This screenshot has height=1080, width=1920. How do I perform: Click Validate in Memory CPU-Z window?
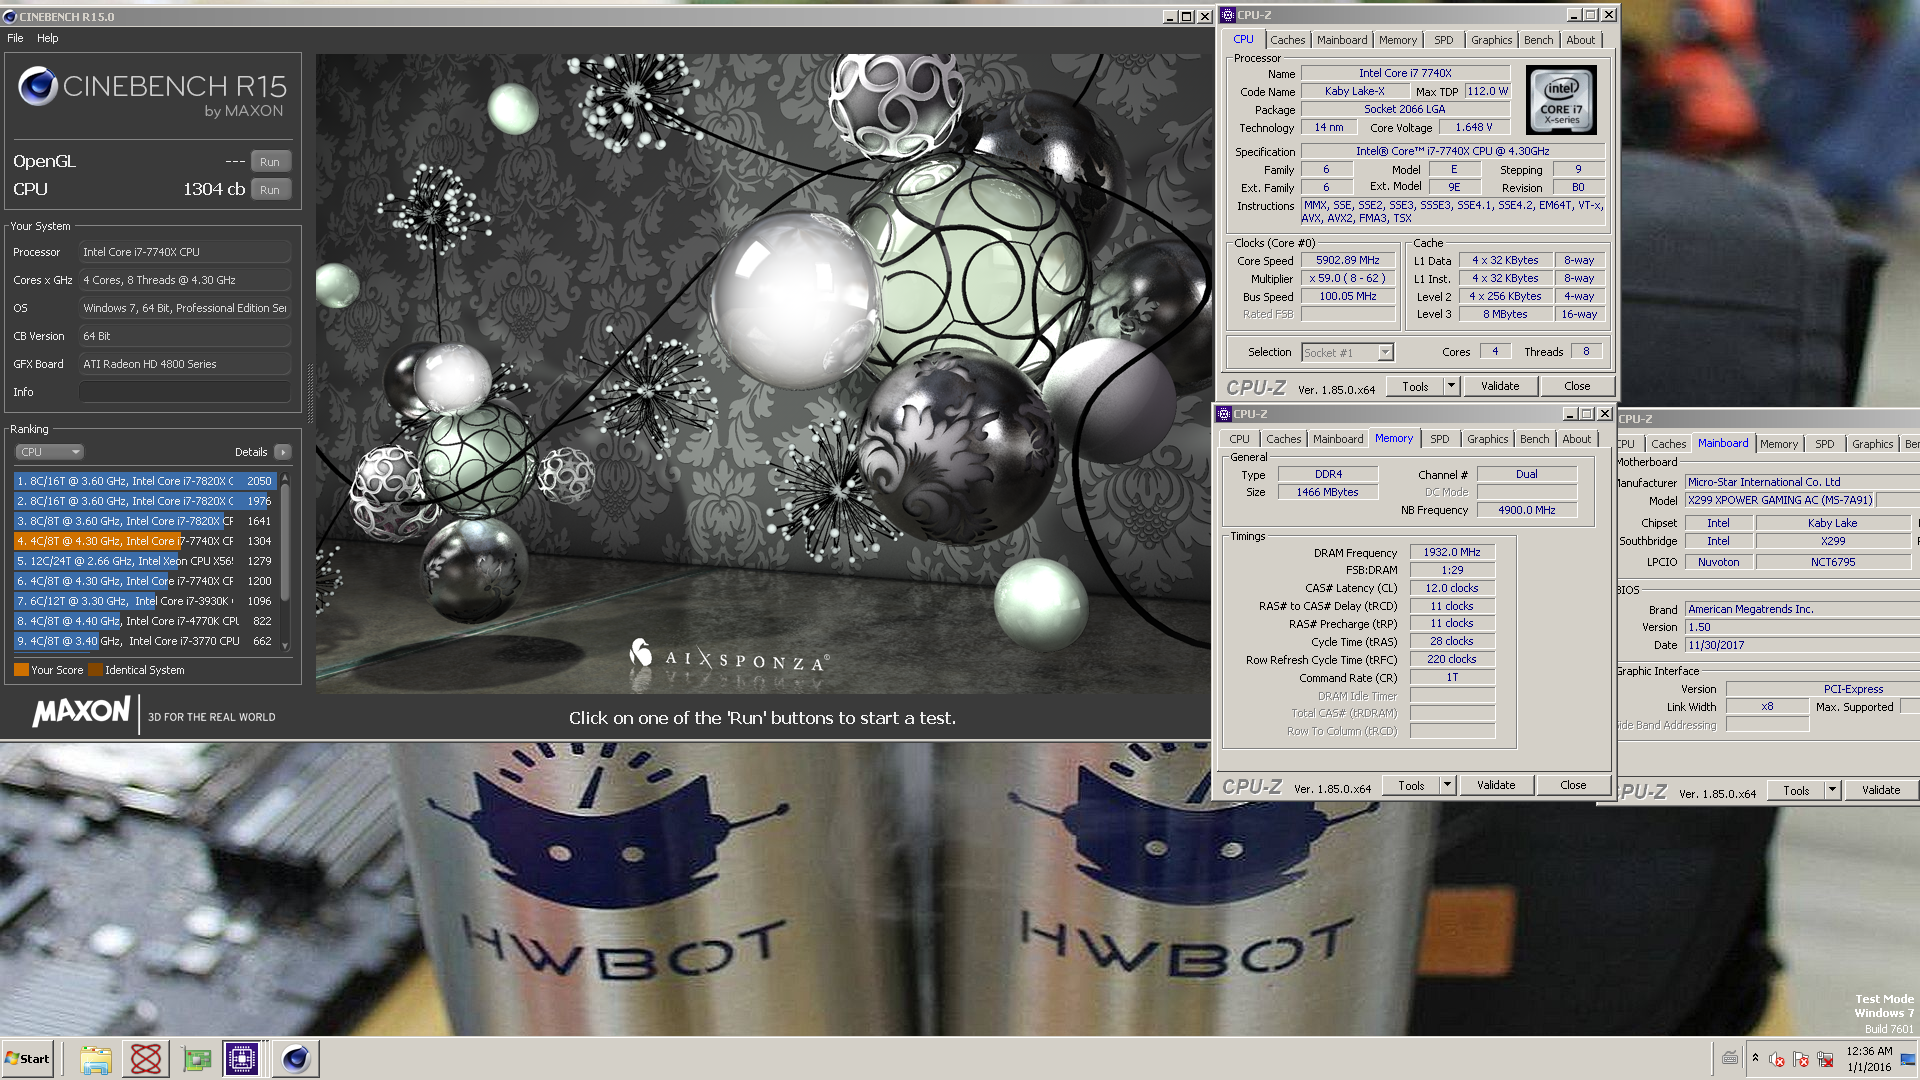point(1495,785)
